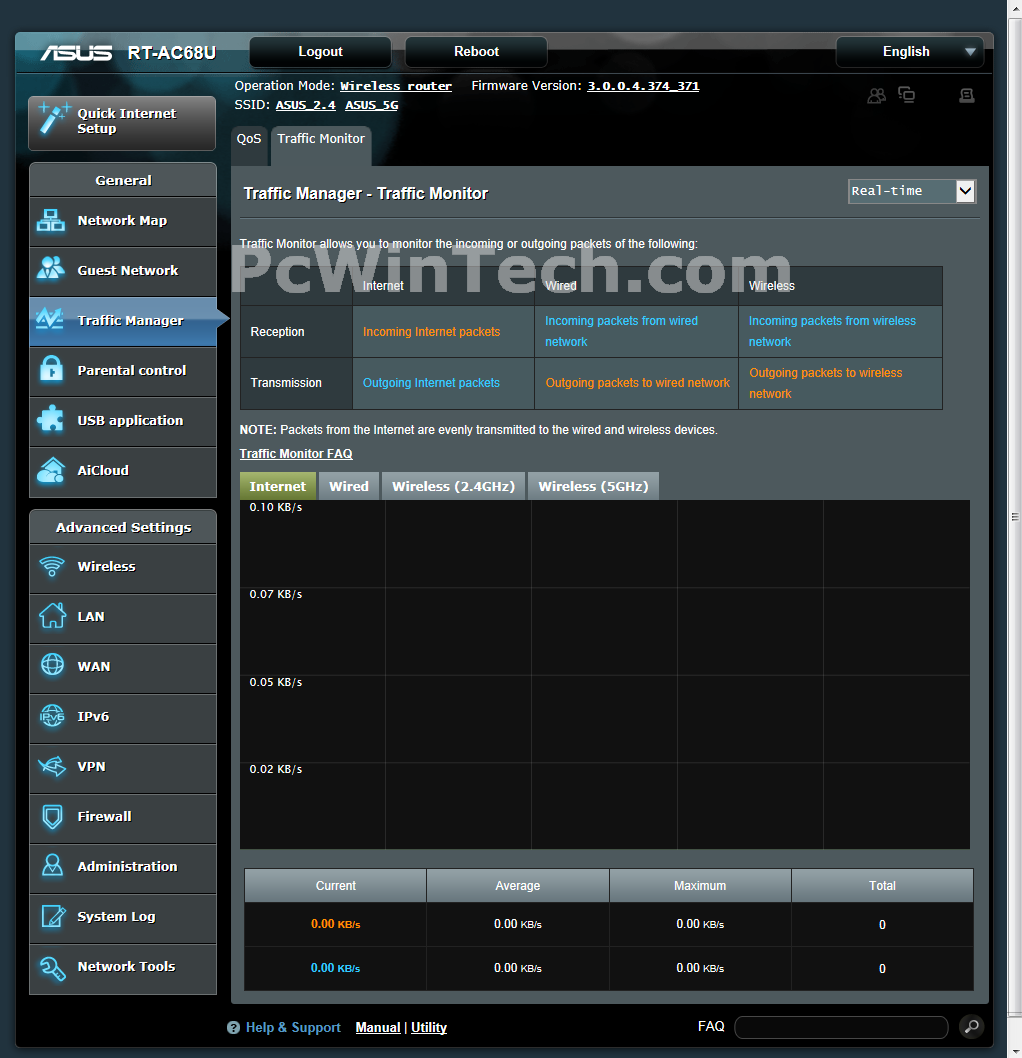
Task: Switch to the Wired graph tab
Action: coord(349,486)
